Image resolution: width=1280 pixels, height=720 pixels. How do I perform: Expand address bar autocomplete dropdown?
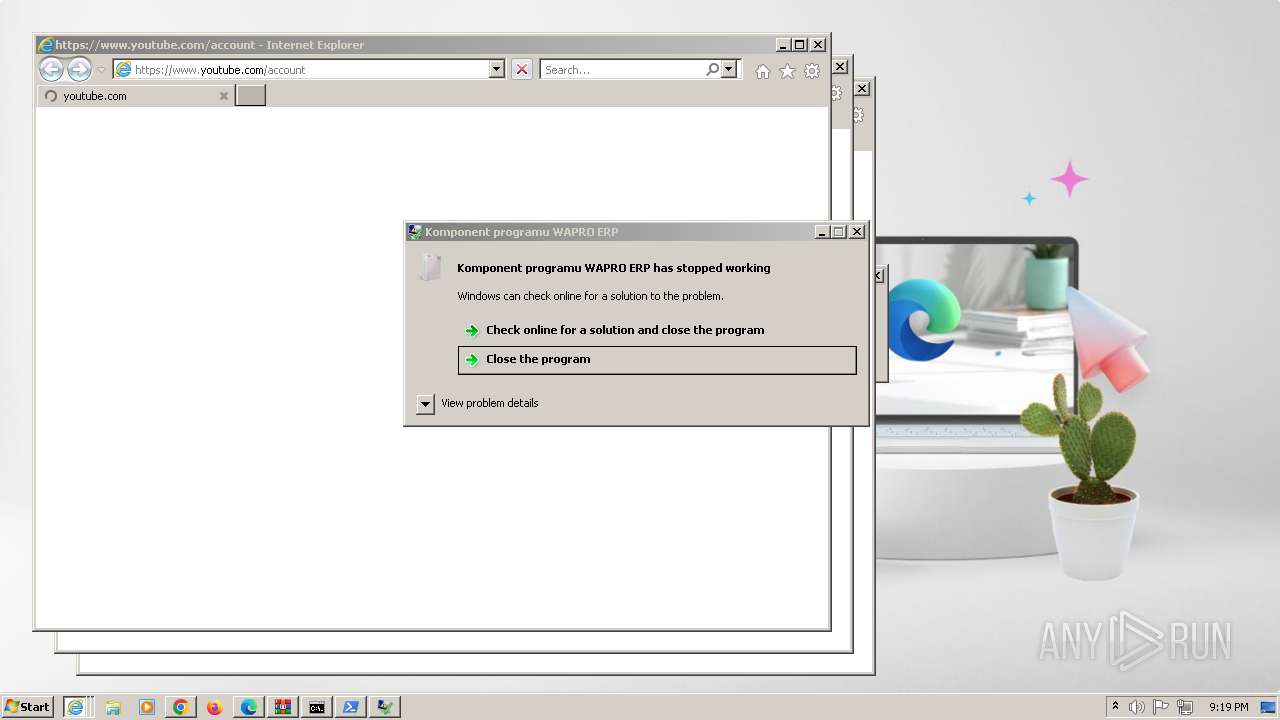497,69
